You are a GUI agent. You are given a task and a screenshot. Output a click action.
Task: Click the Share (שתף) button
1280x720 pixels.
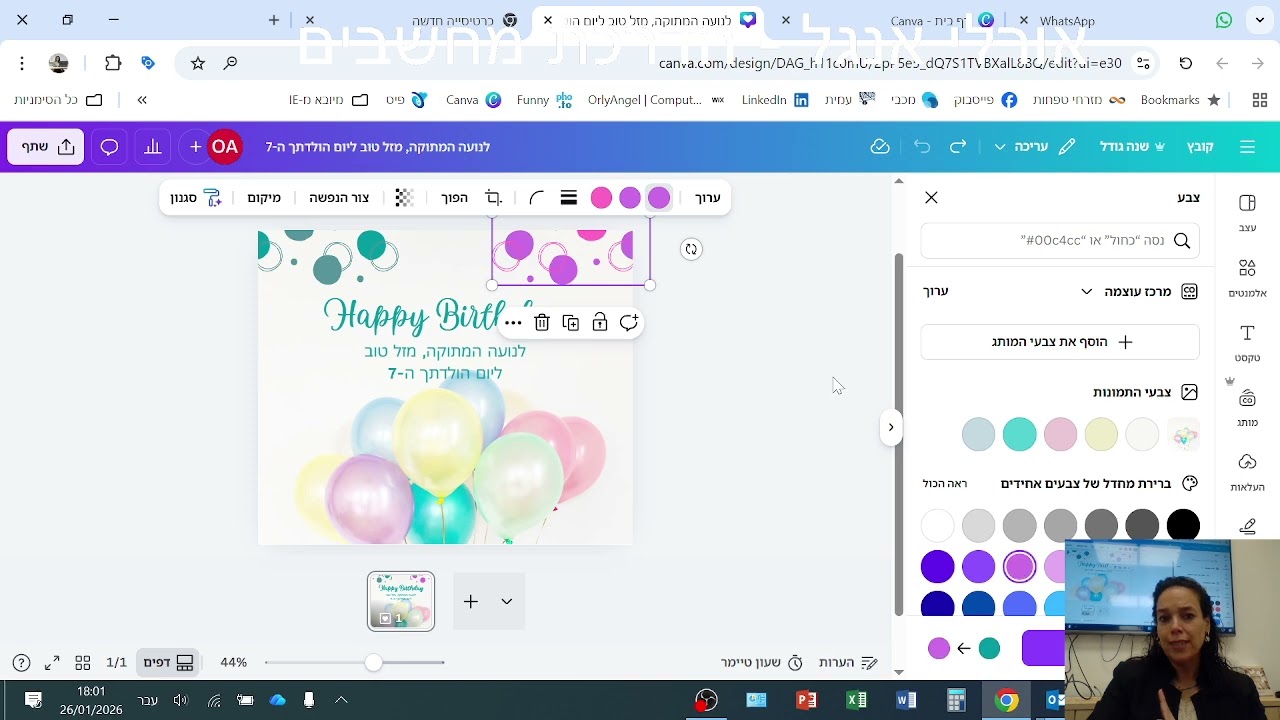click(x=46, y=147)
